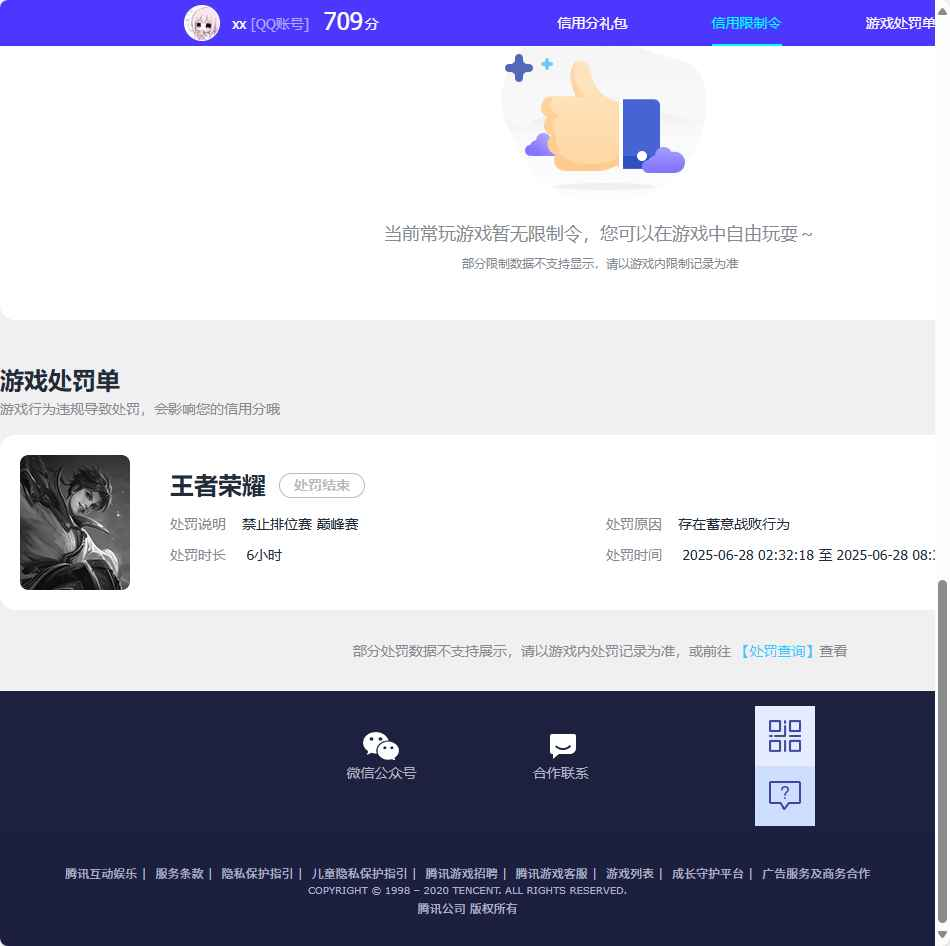Open the 腾讯游戏招聘 footer link

pos(461,873)
